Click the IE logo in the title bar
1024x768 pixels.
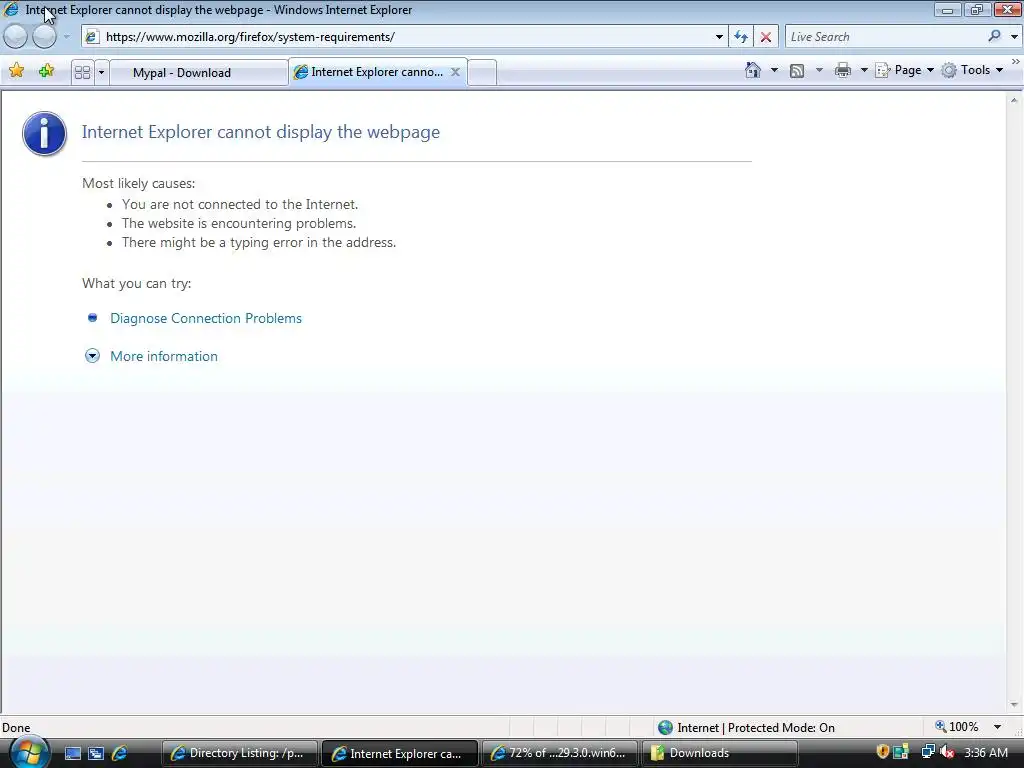11,10
